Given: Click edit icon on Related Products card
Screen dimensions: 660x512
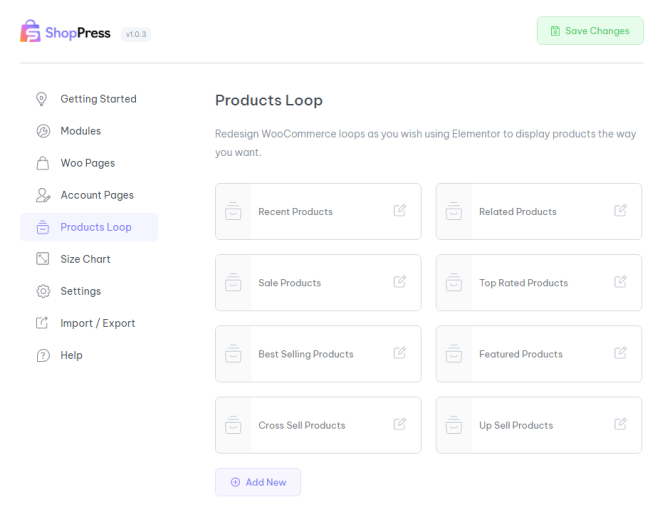Looking at the screenshot, I should (x=620, y=210).
